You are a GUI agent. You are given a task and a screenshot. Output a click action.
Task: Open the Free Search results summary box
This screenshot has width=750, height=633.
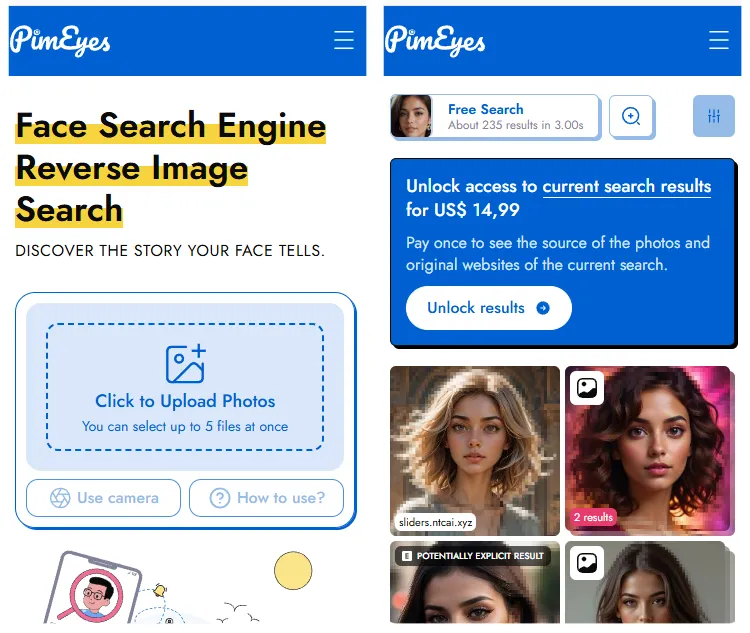(495, 117)
